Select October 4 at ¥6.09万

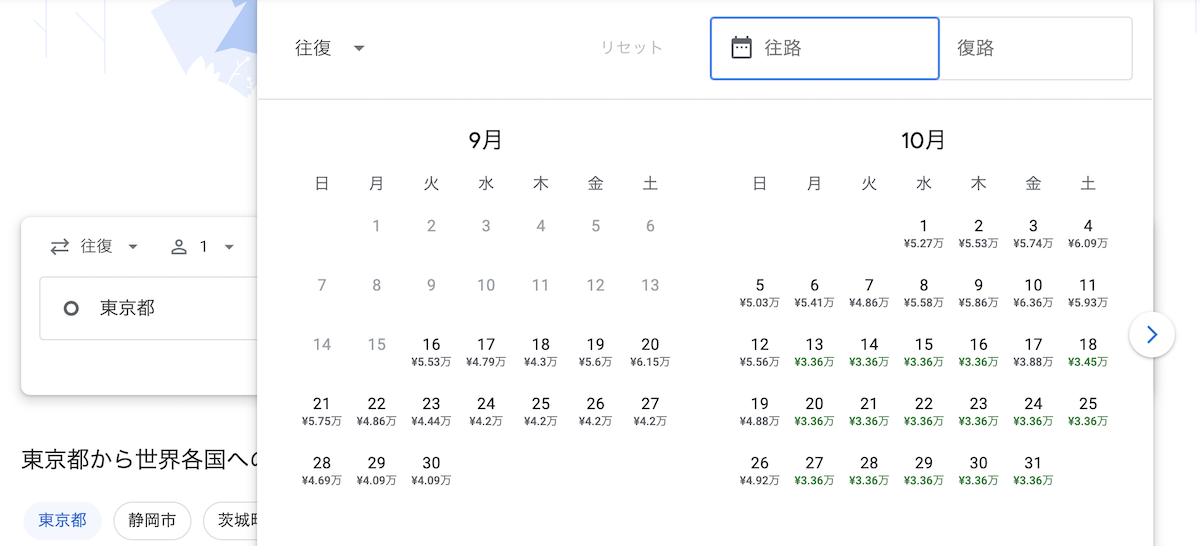(1088, 233)
